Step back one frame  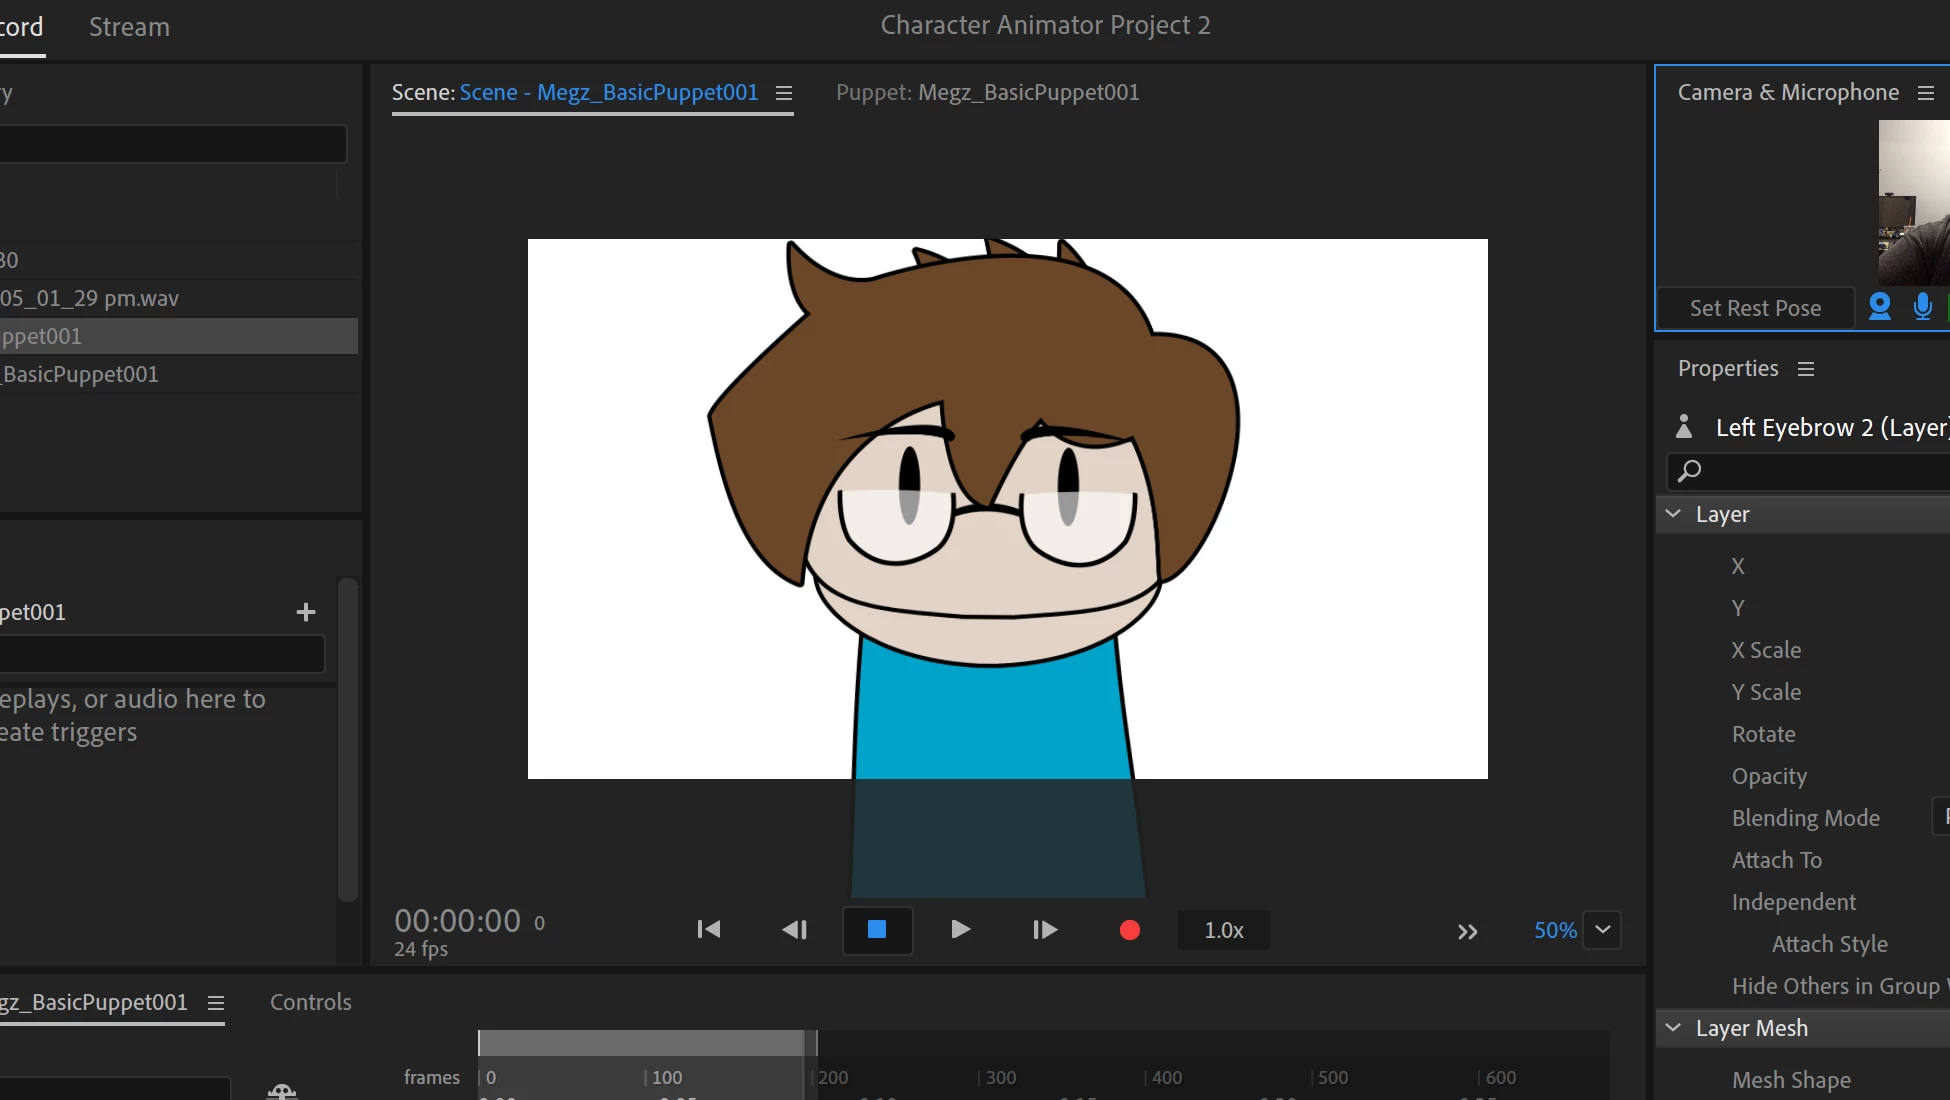794,930
